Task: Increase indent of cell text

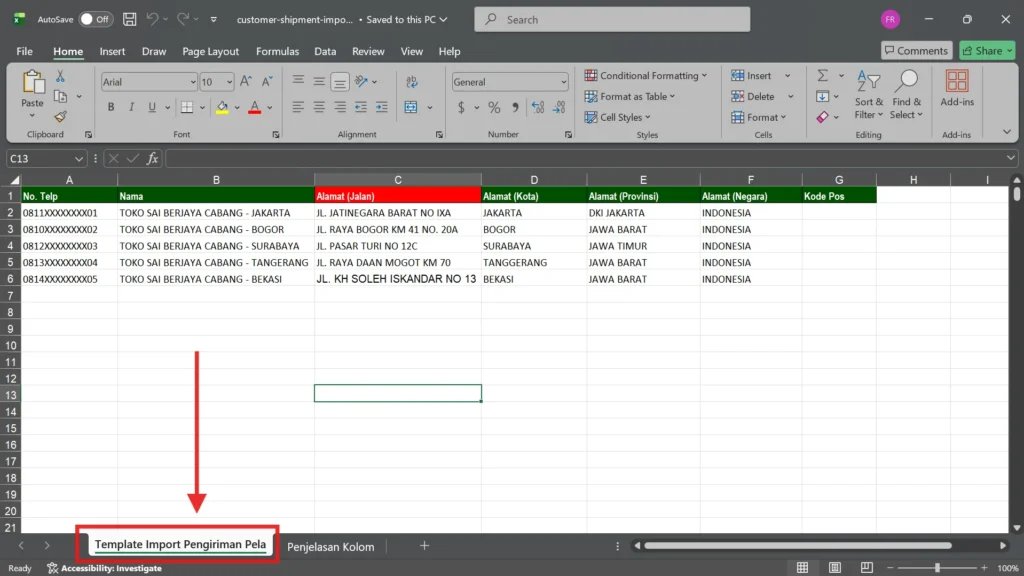Action: 382,107
